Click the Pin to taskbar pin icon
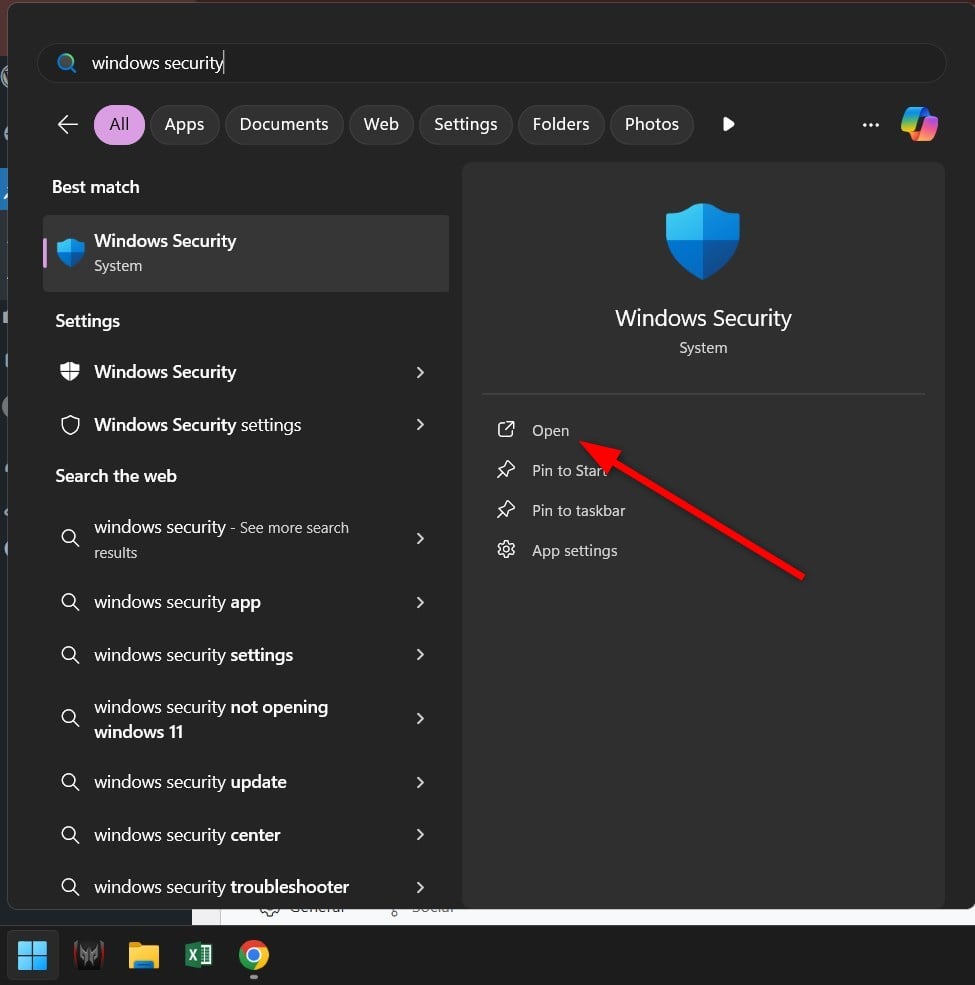The width and height of the screenshot is (975, 985). [x=507, y=510]
